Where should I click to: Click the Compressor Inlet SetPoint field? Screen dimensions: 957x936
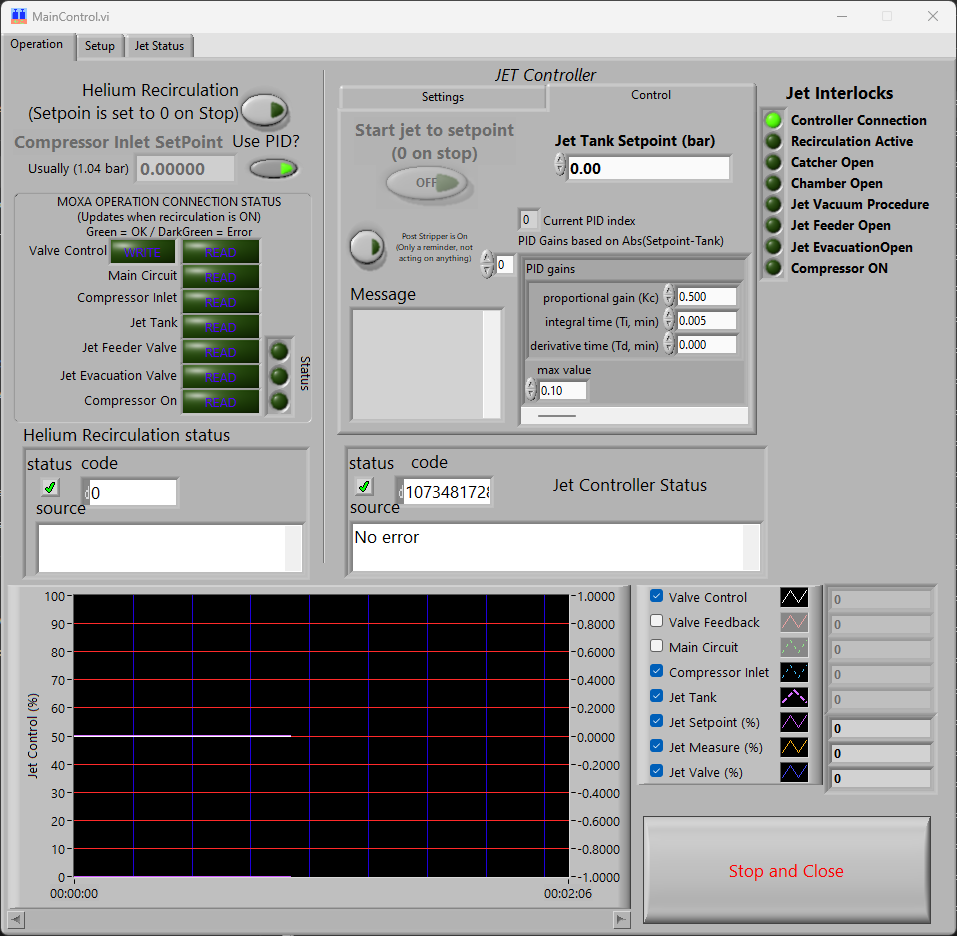(x=186, y=169)
